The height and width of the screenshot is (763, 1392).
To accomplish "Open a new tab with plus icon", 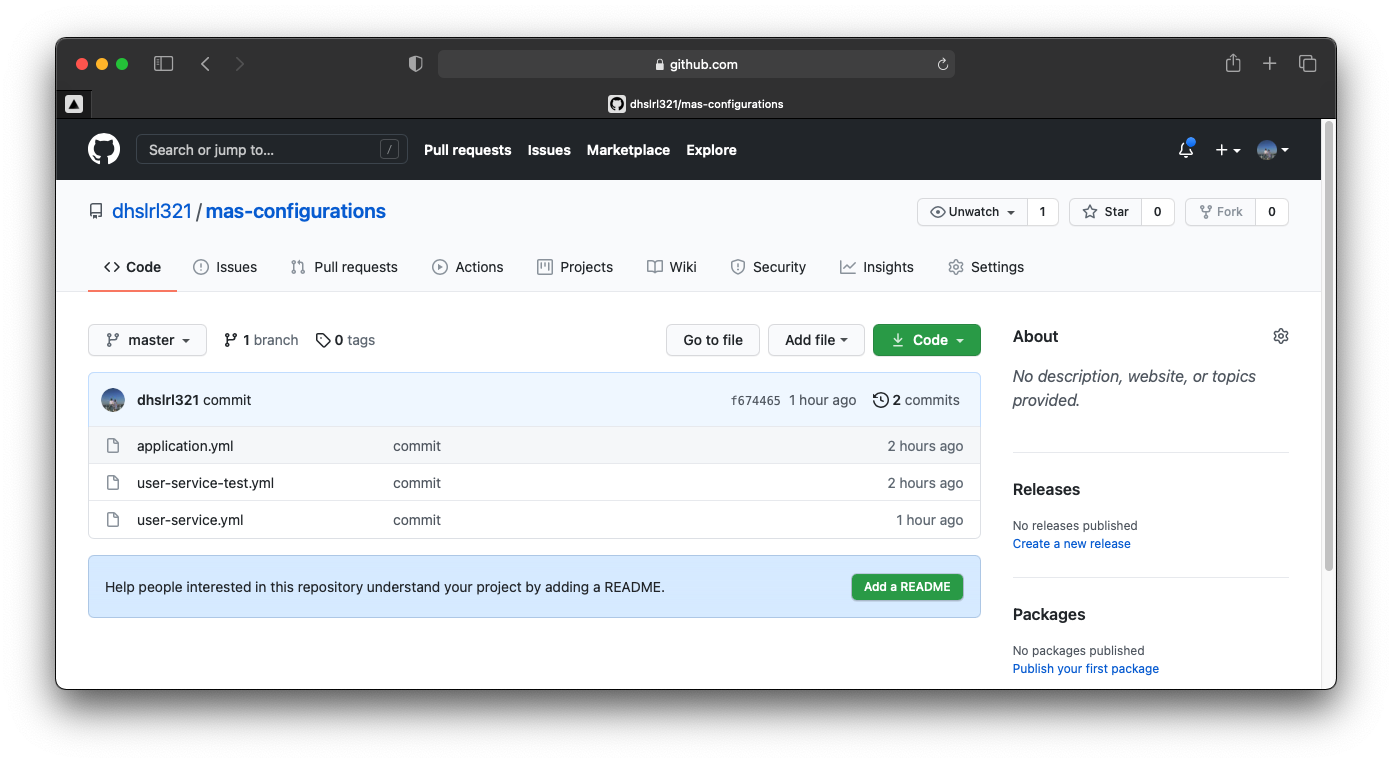I will pos(1269,64).
